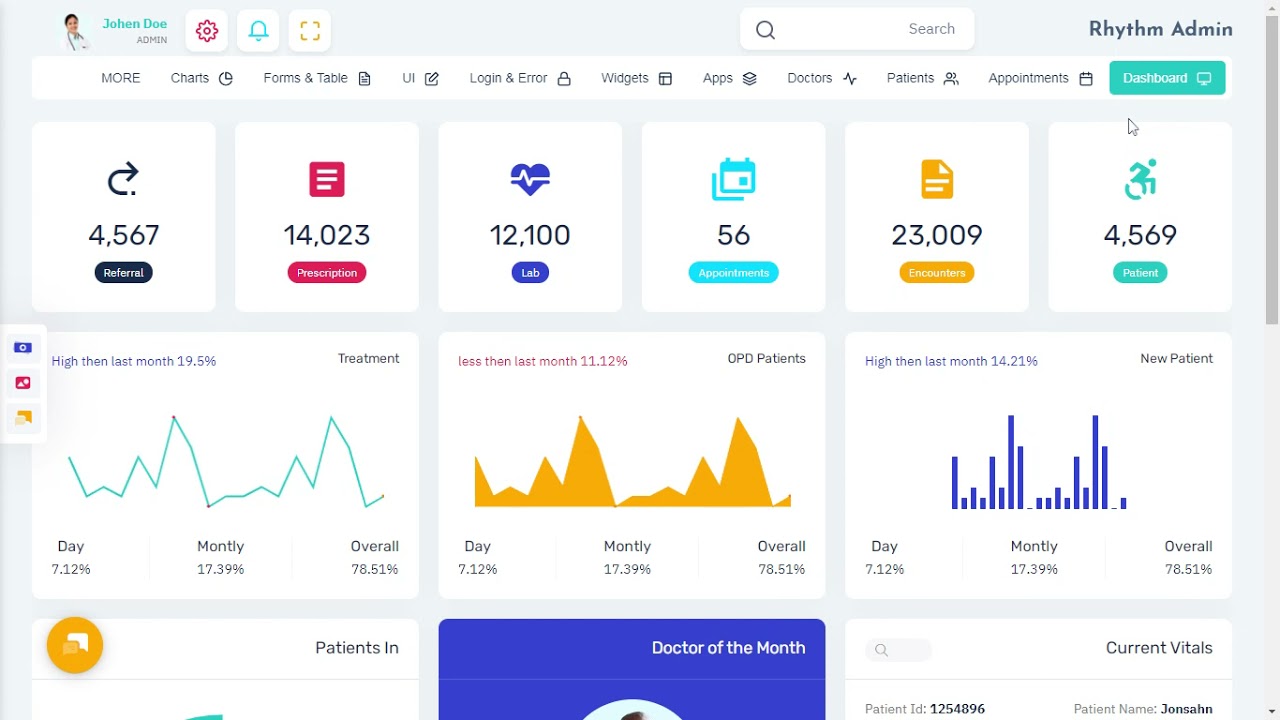The width and height of the screenshot is (1280, 720).
Task: Click the blue camera side-panel icon
Action: (23, 348)
